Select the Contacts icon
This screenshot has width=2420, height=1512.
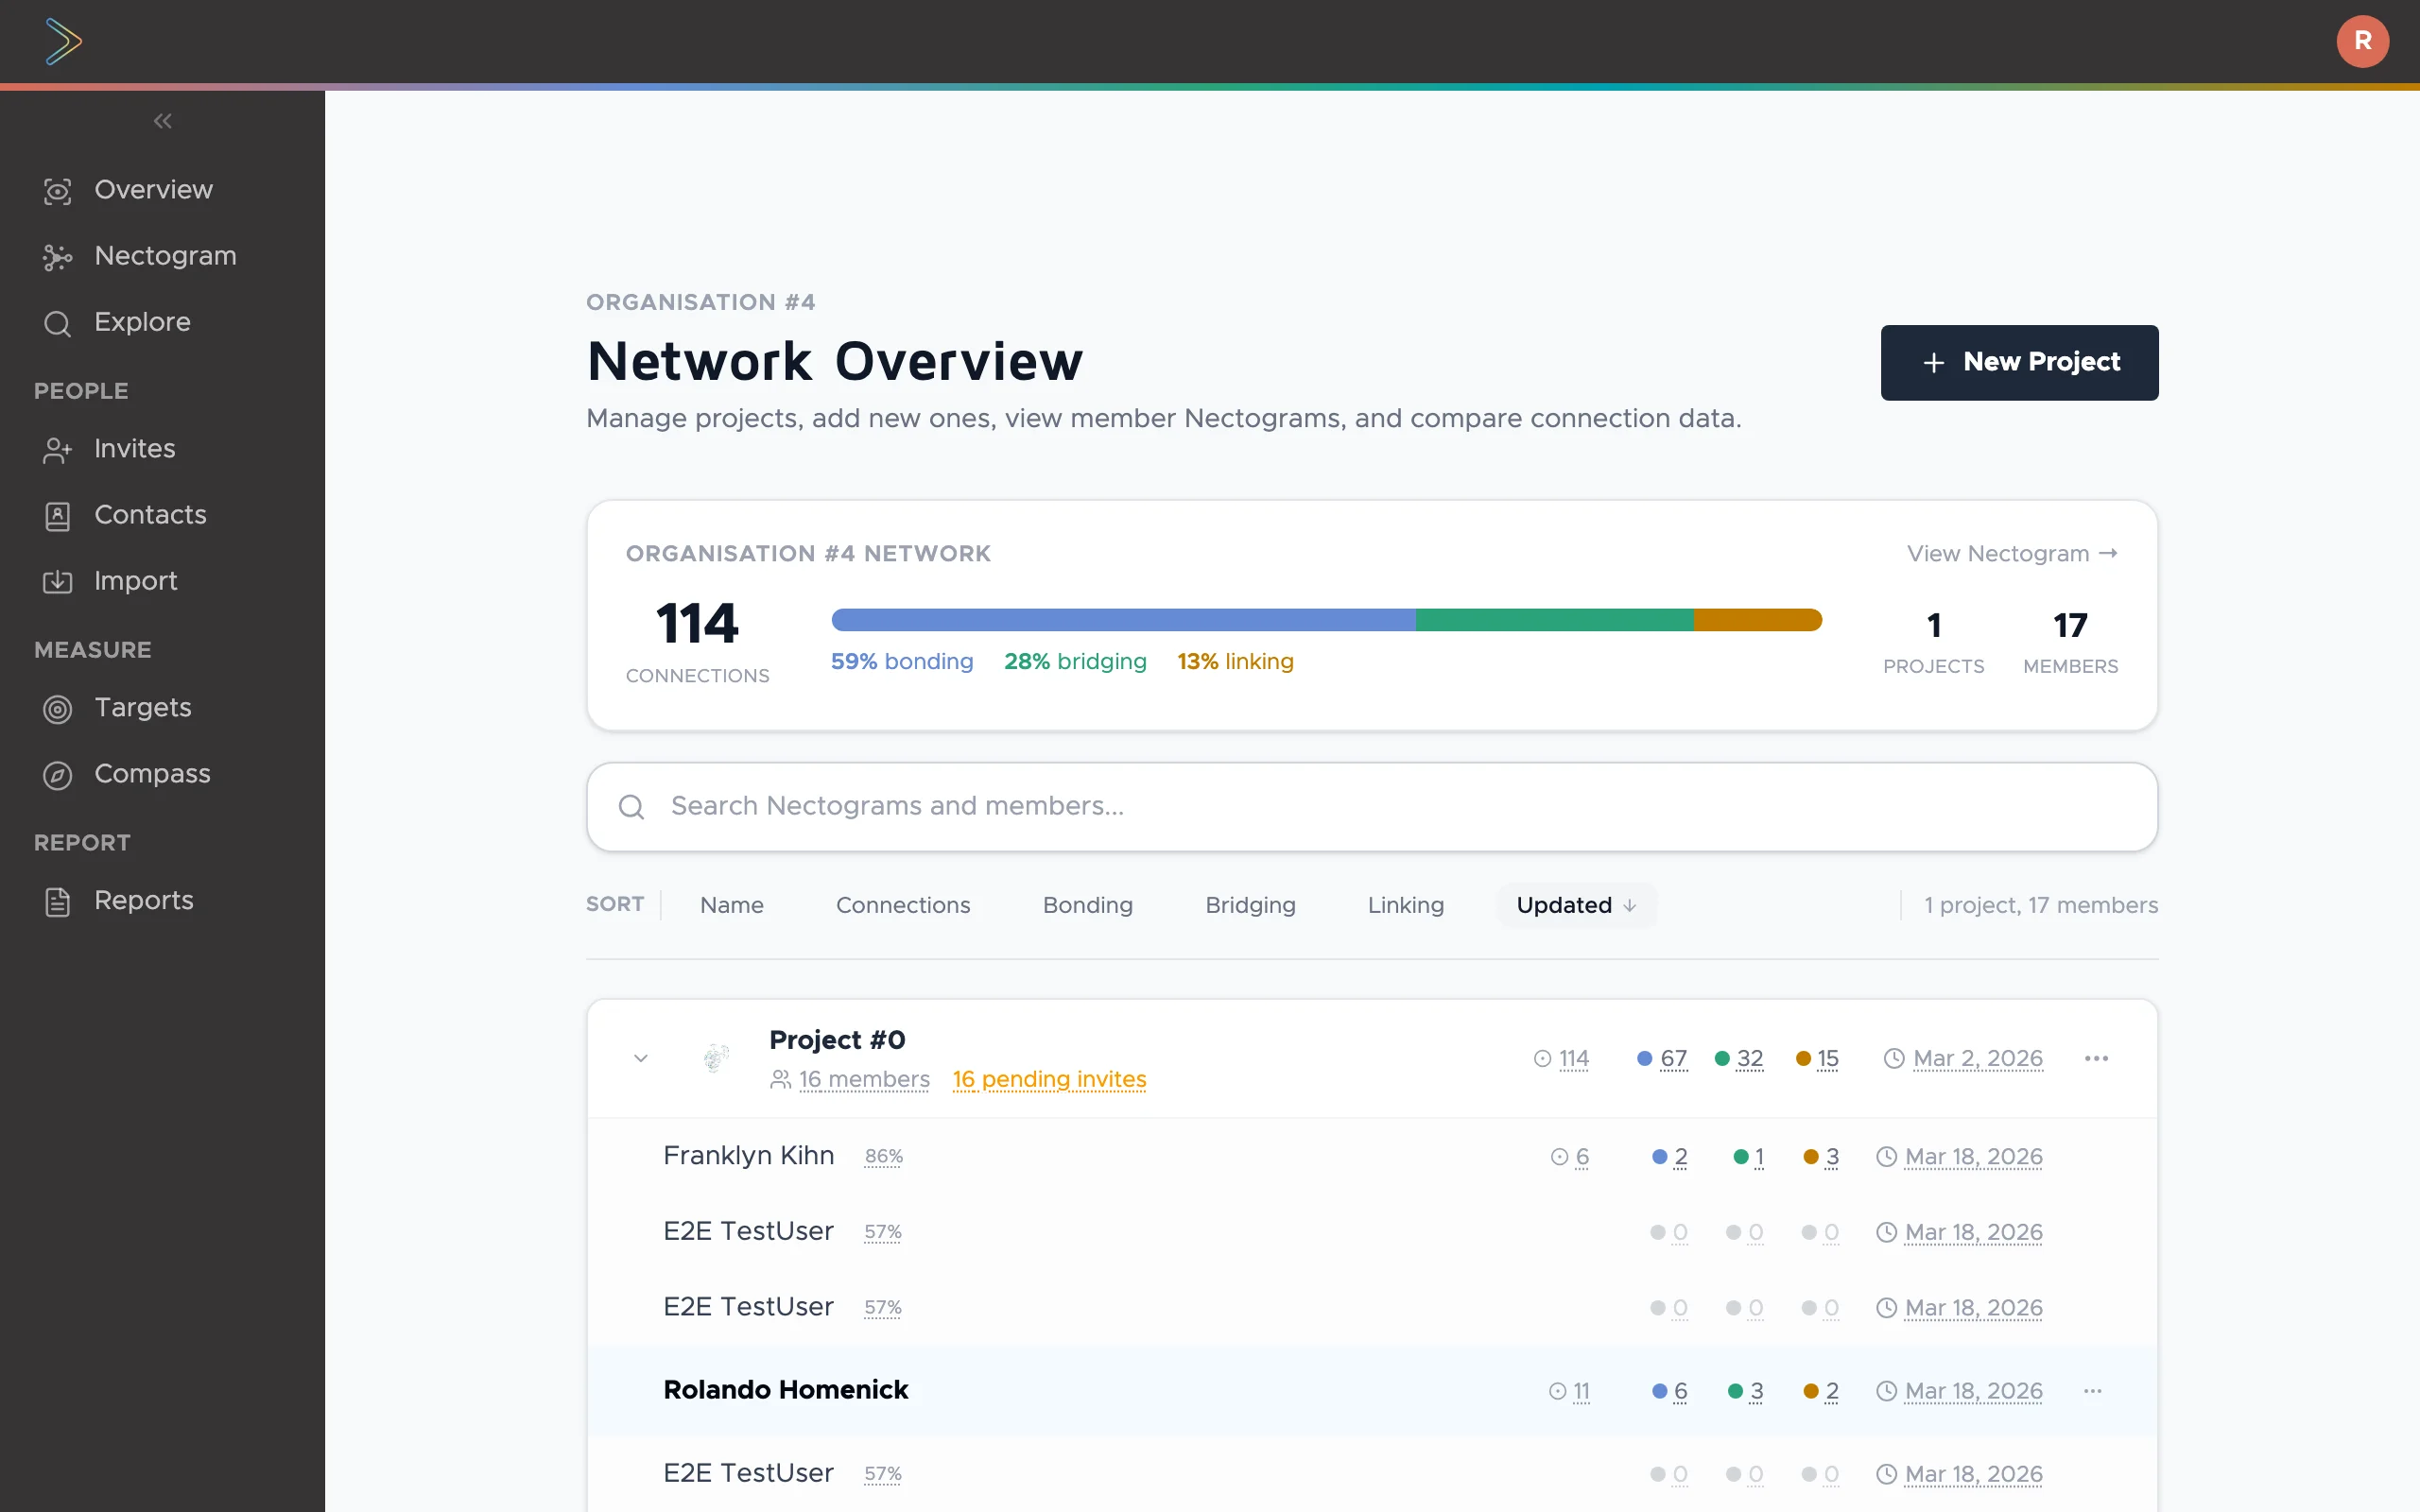tap(57, 515)
